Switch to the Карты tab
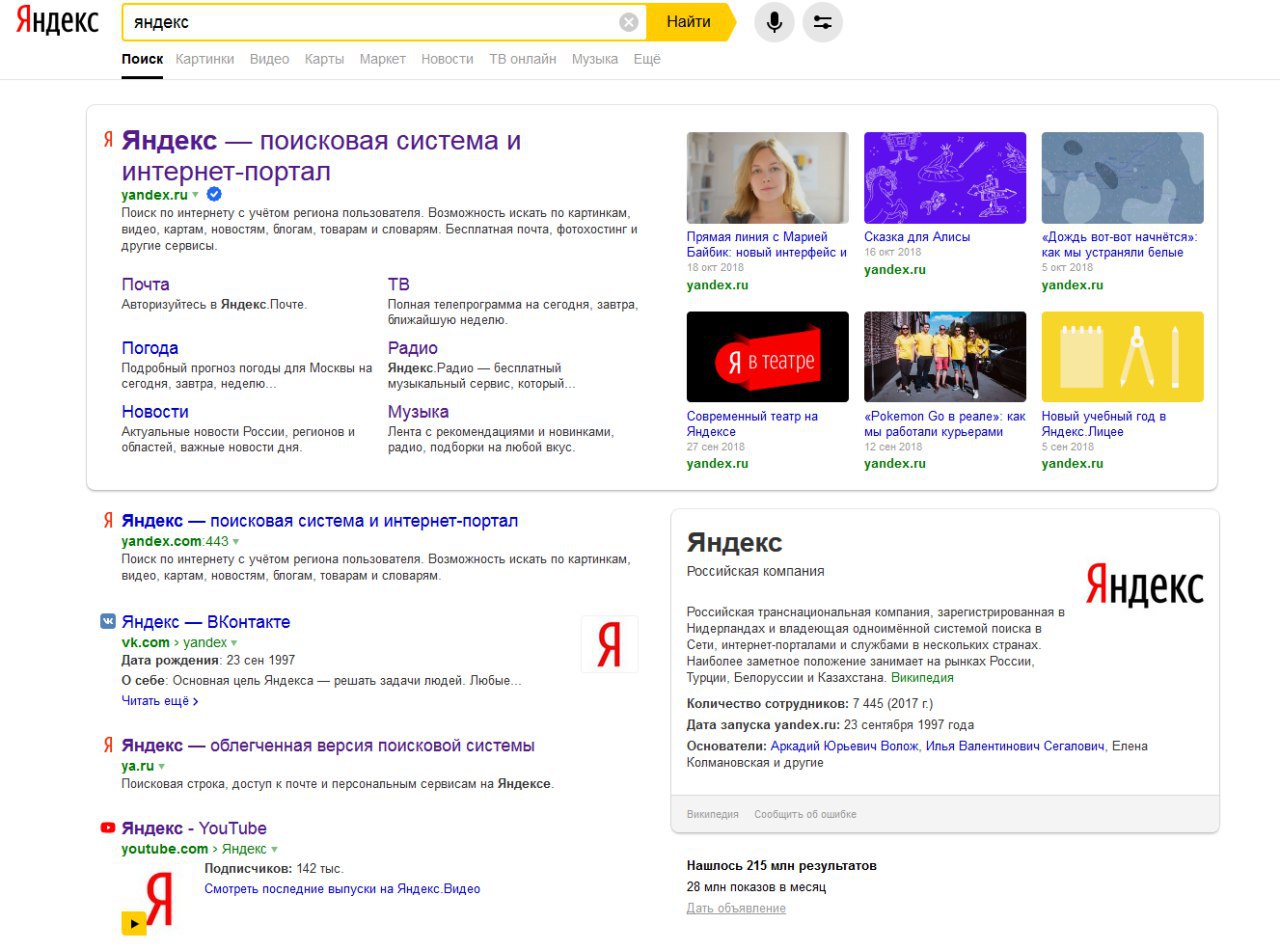The height and width of the screenshot is (950, 1280). pos(324,59)
